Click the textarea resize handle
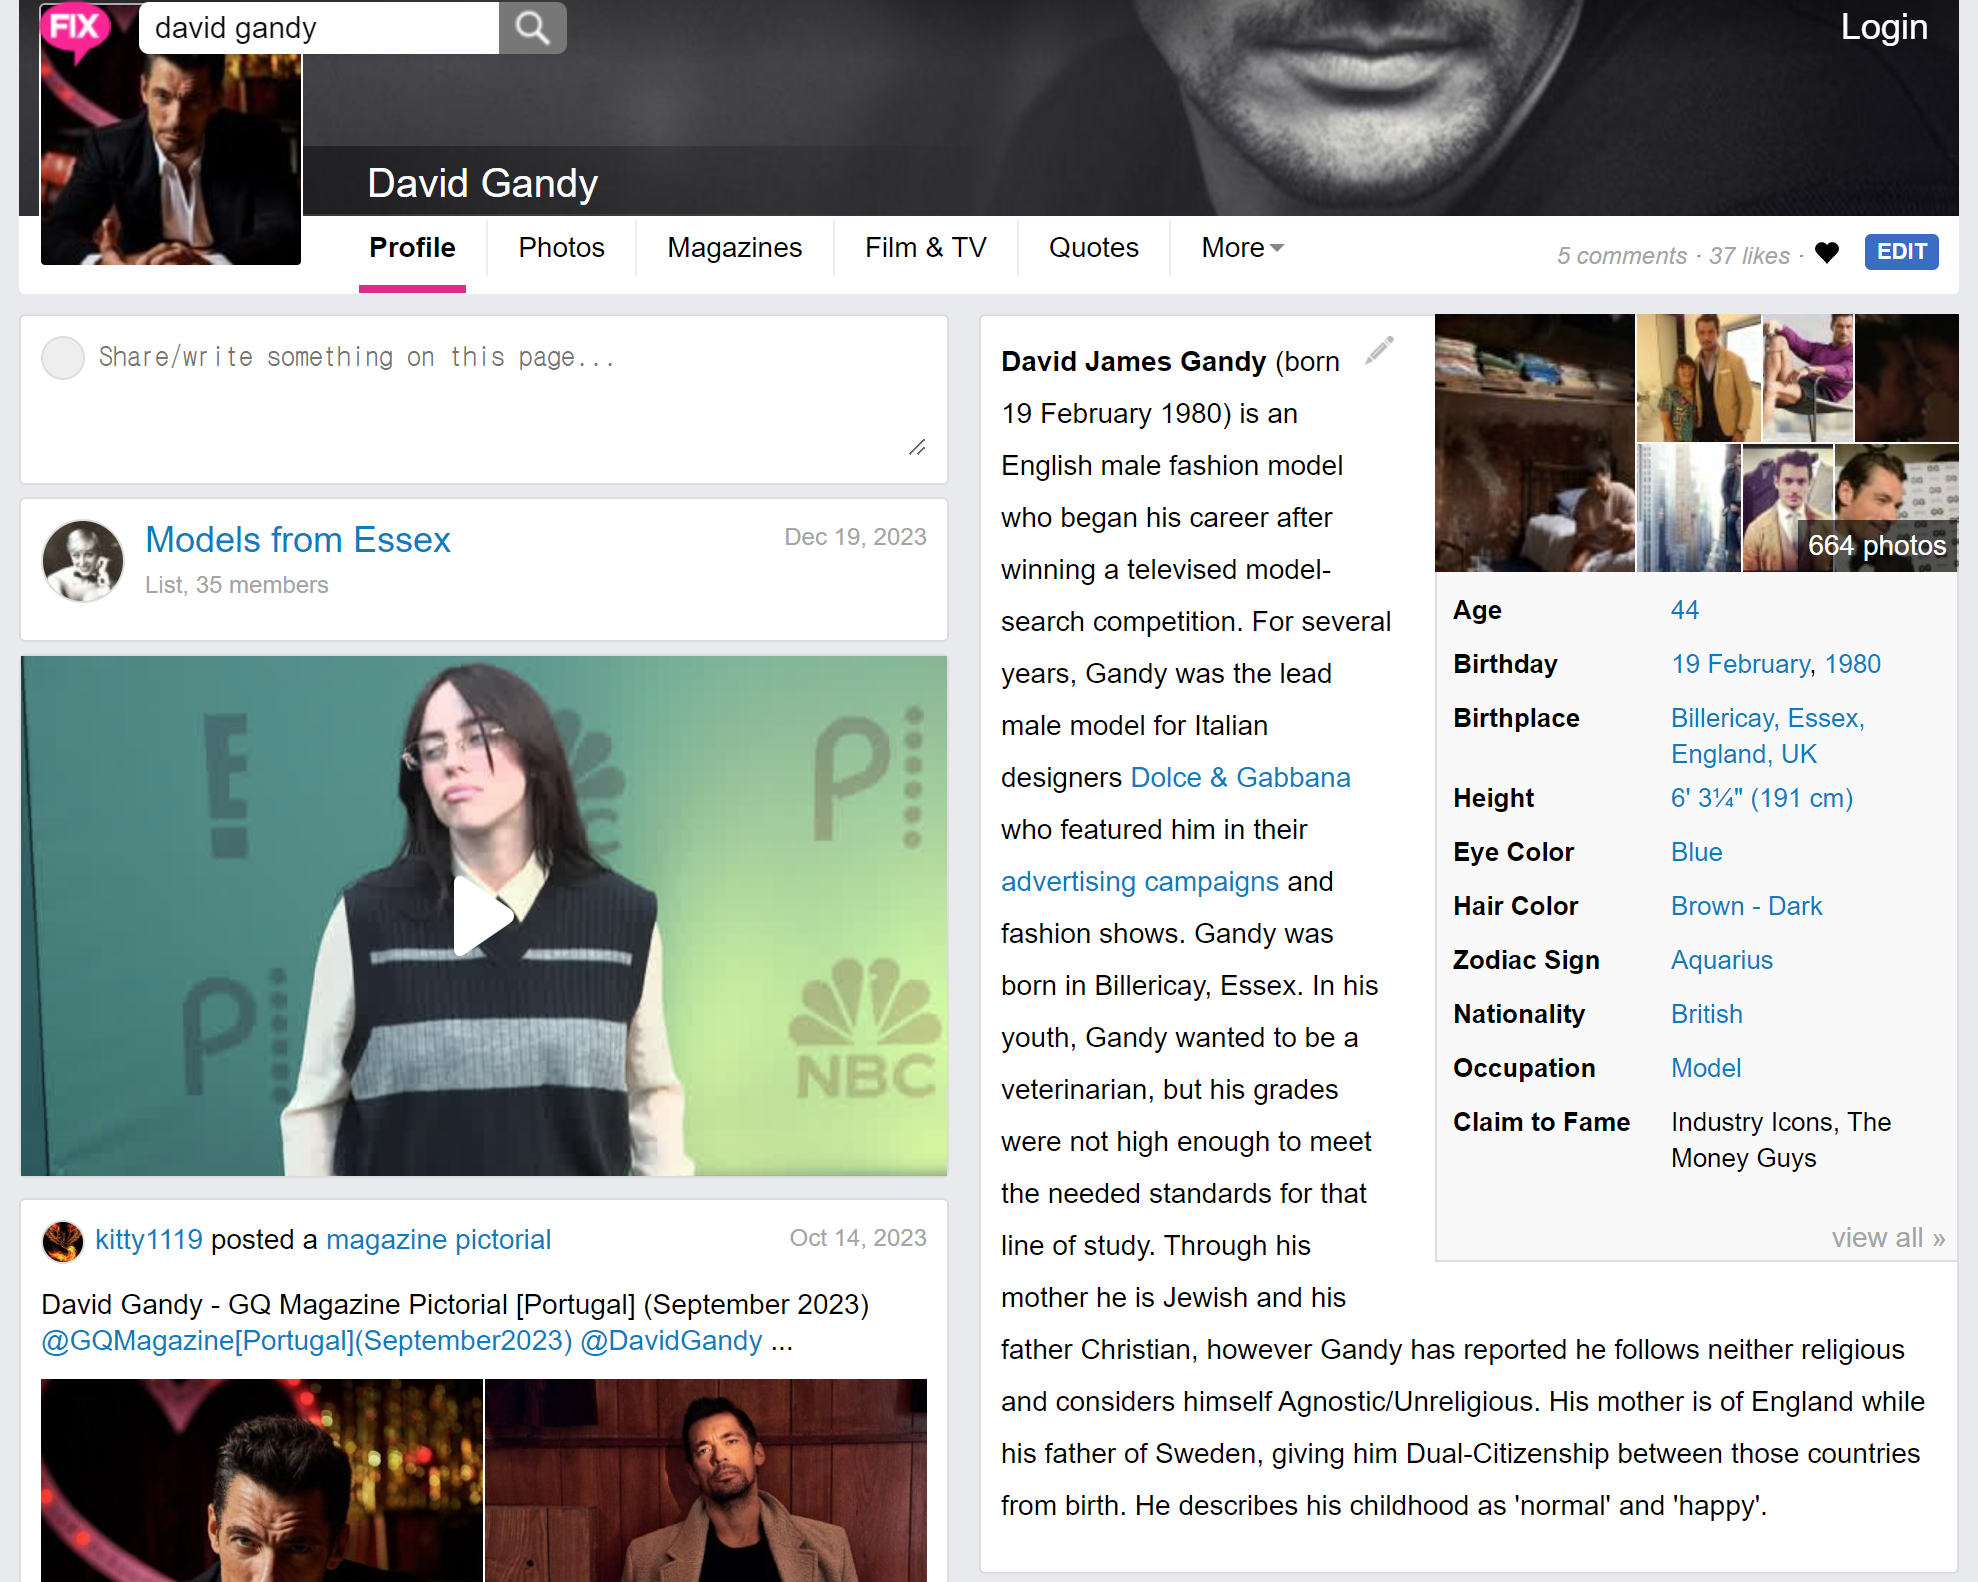The height and width of the screenshot is (1582, 1978). [917, 448]
